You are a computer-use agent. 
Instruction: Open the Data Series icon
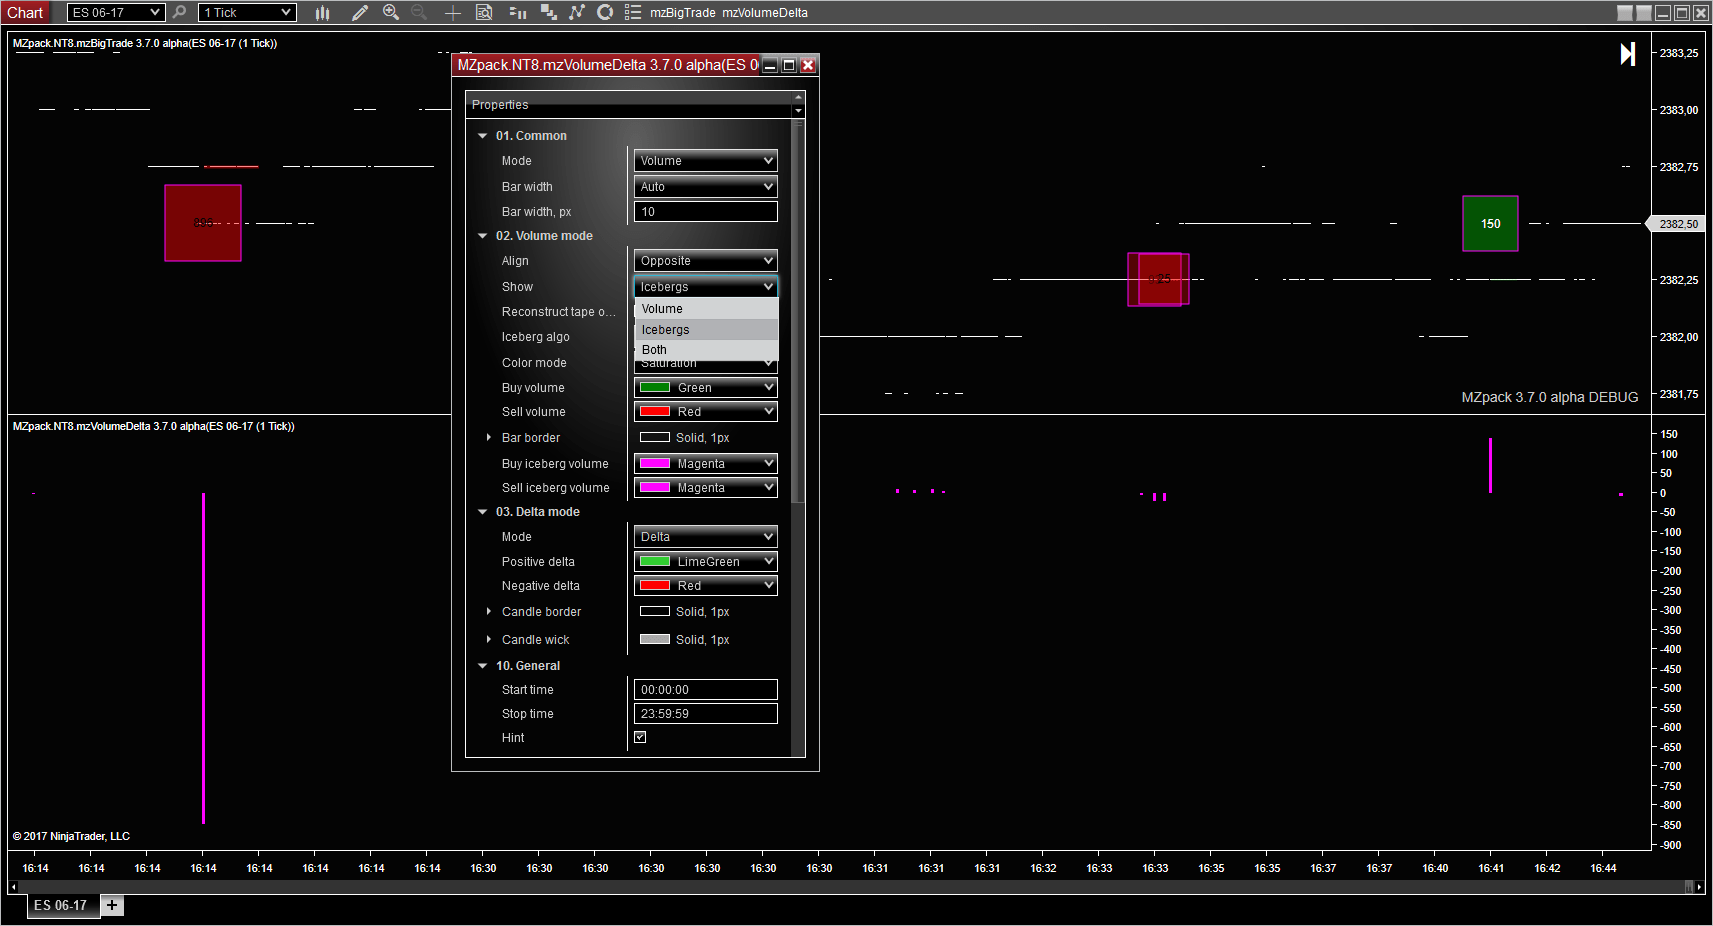coord(548,12)
